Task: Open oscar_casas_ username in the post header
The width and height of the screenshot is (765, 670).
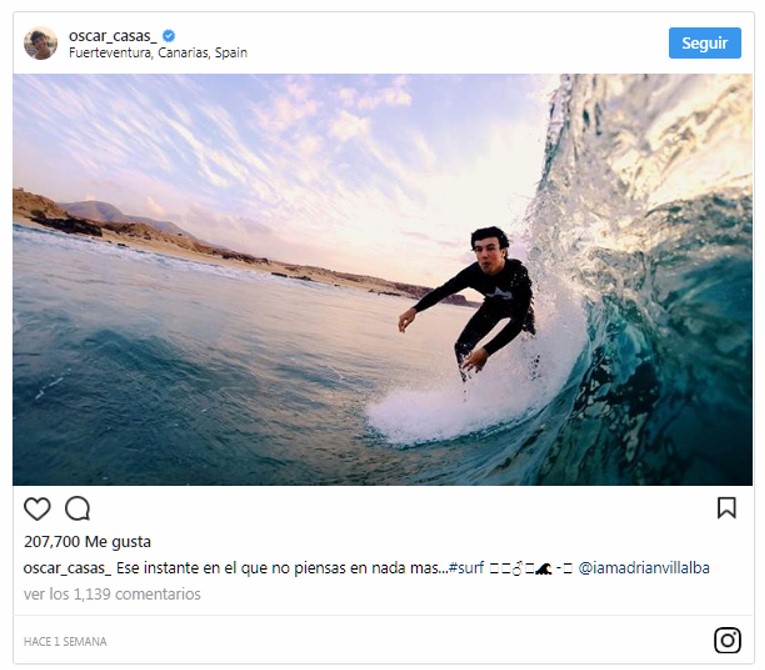Action: (112, 36)
